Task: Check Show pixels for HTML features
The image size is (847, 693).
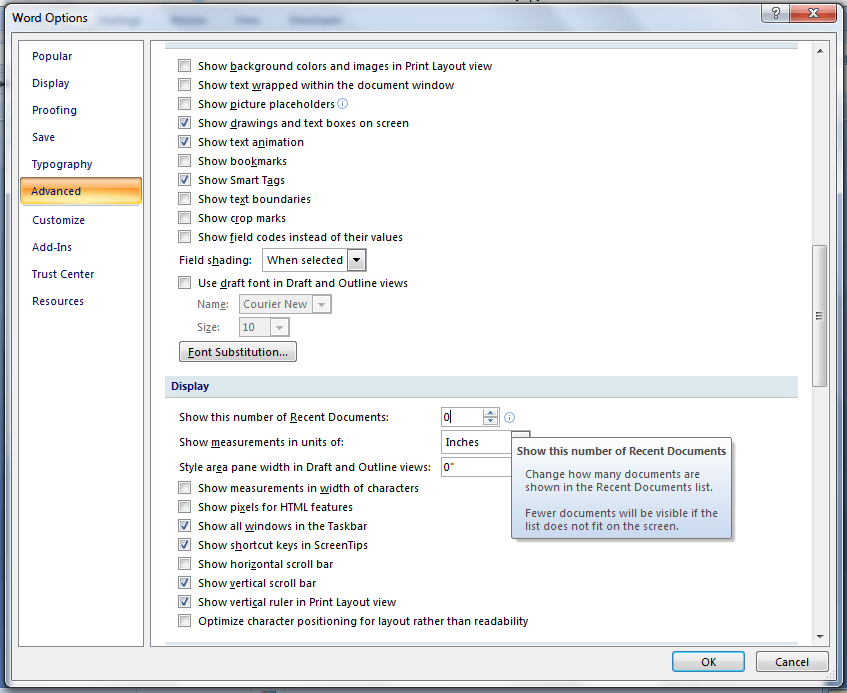Action: (185, 507)
